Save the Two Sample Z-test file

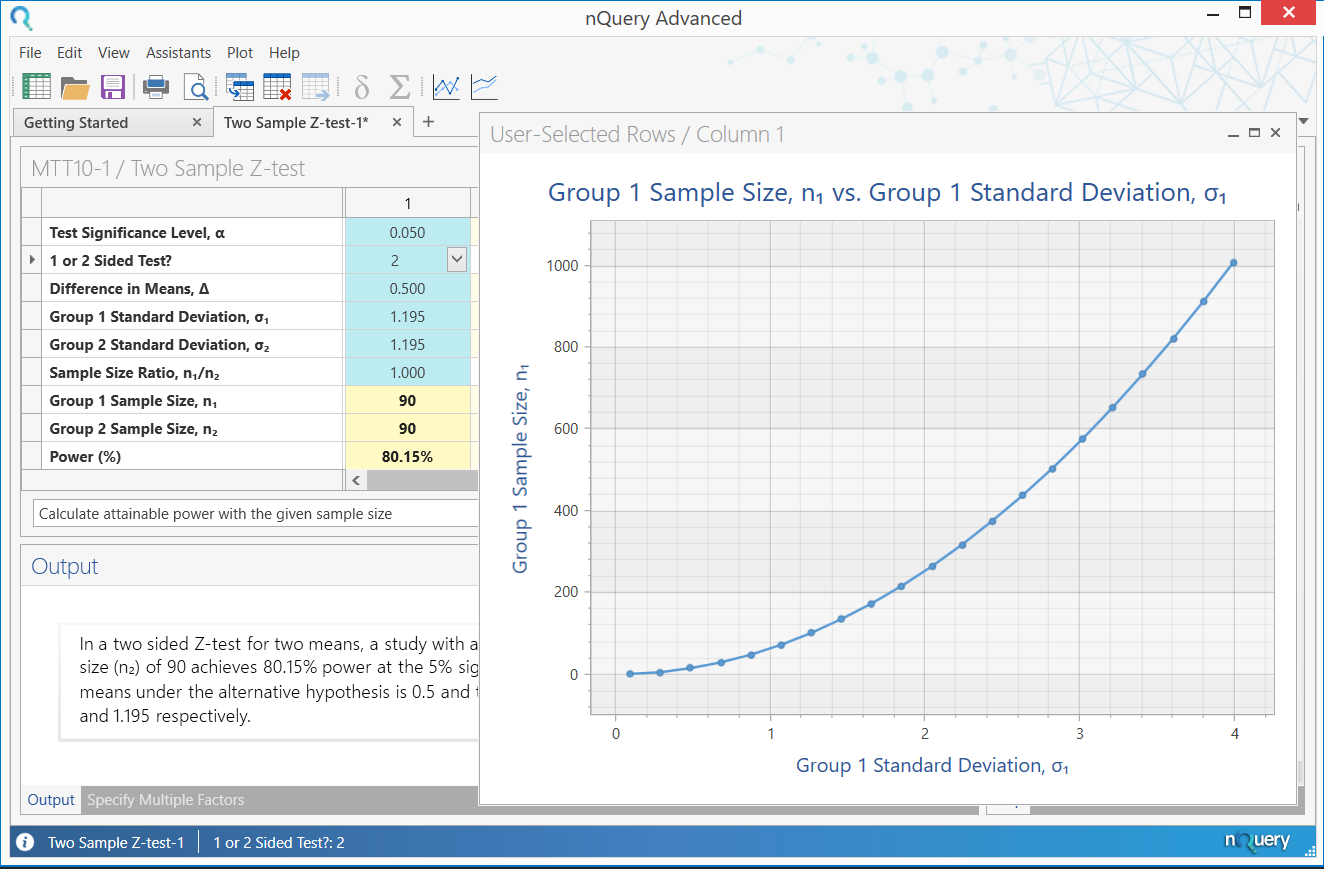point(113,87)
